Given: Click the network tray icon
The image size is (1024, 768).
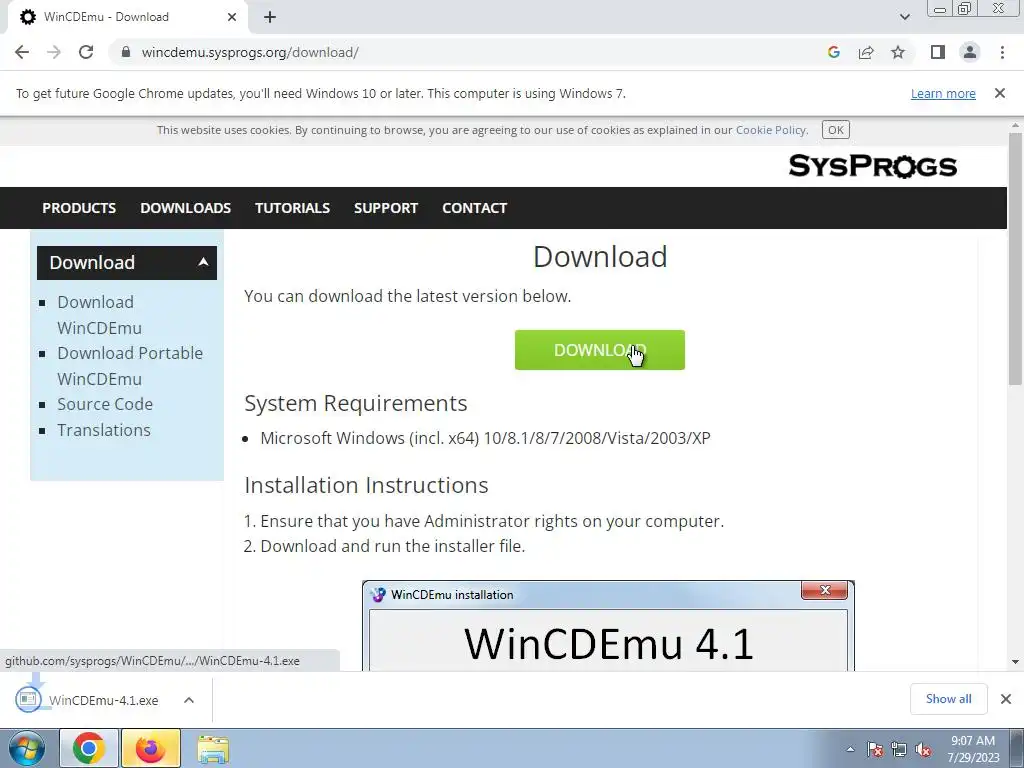Looking at the screenshot, I should pyautogui.click(x=899, y=750).
